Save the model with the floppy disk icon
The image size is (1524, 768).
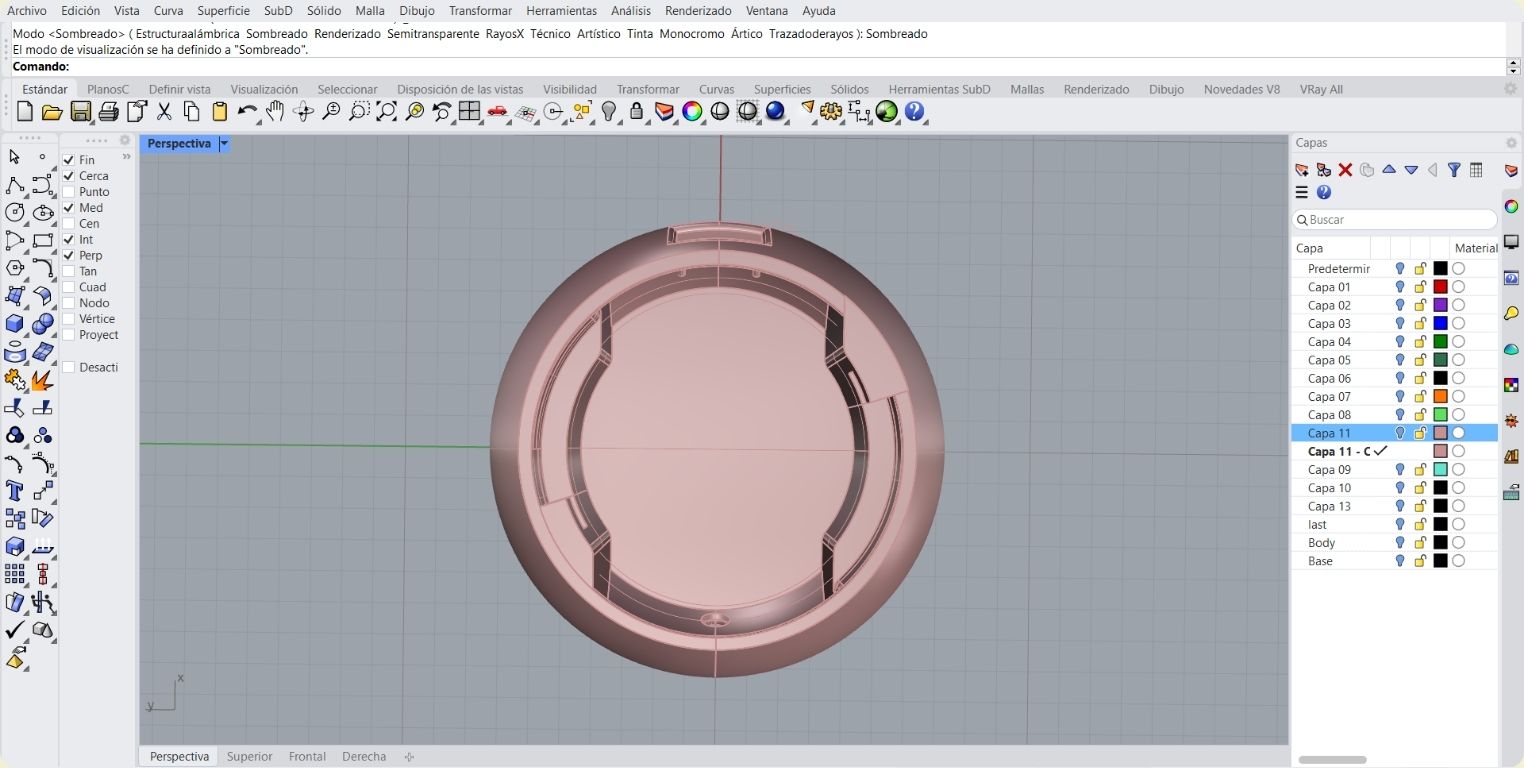(x=81, y=112)
